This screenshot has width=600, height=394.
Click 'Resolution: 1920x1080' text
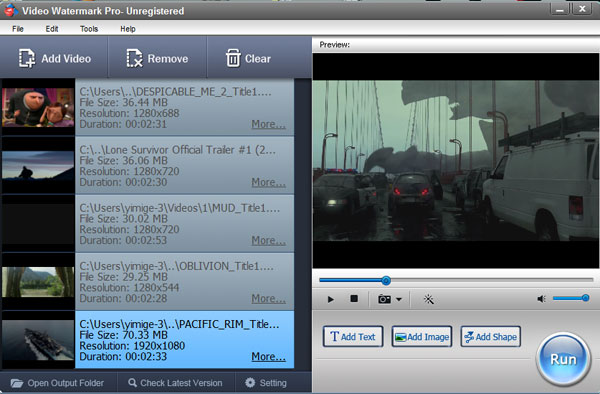click(132, 346)
